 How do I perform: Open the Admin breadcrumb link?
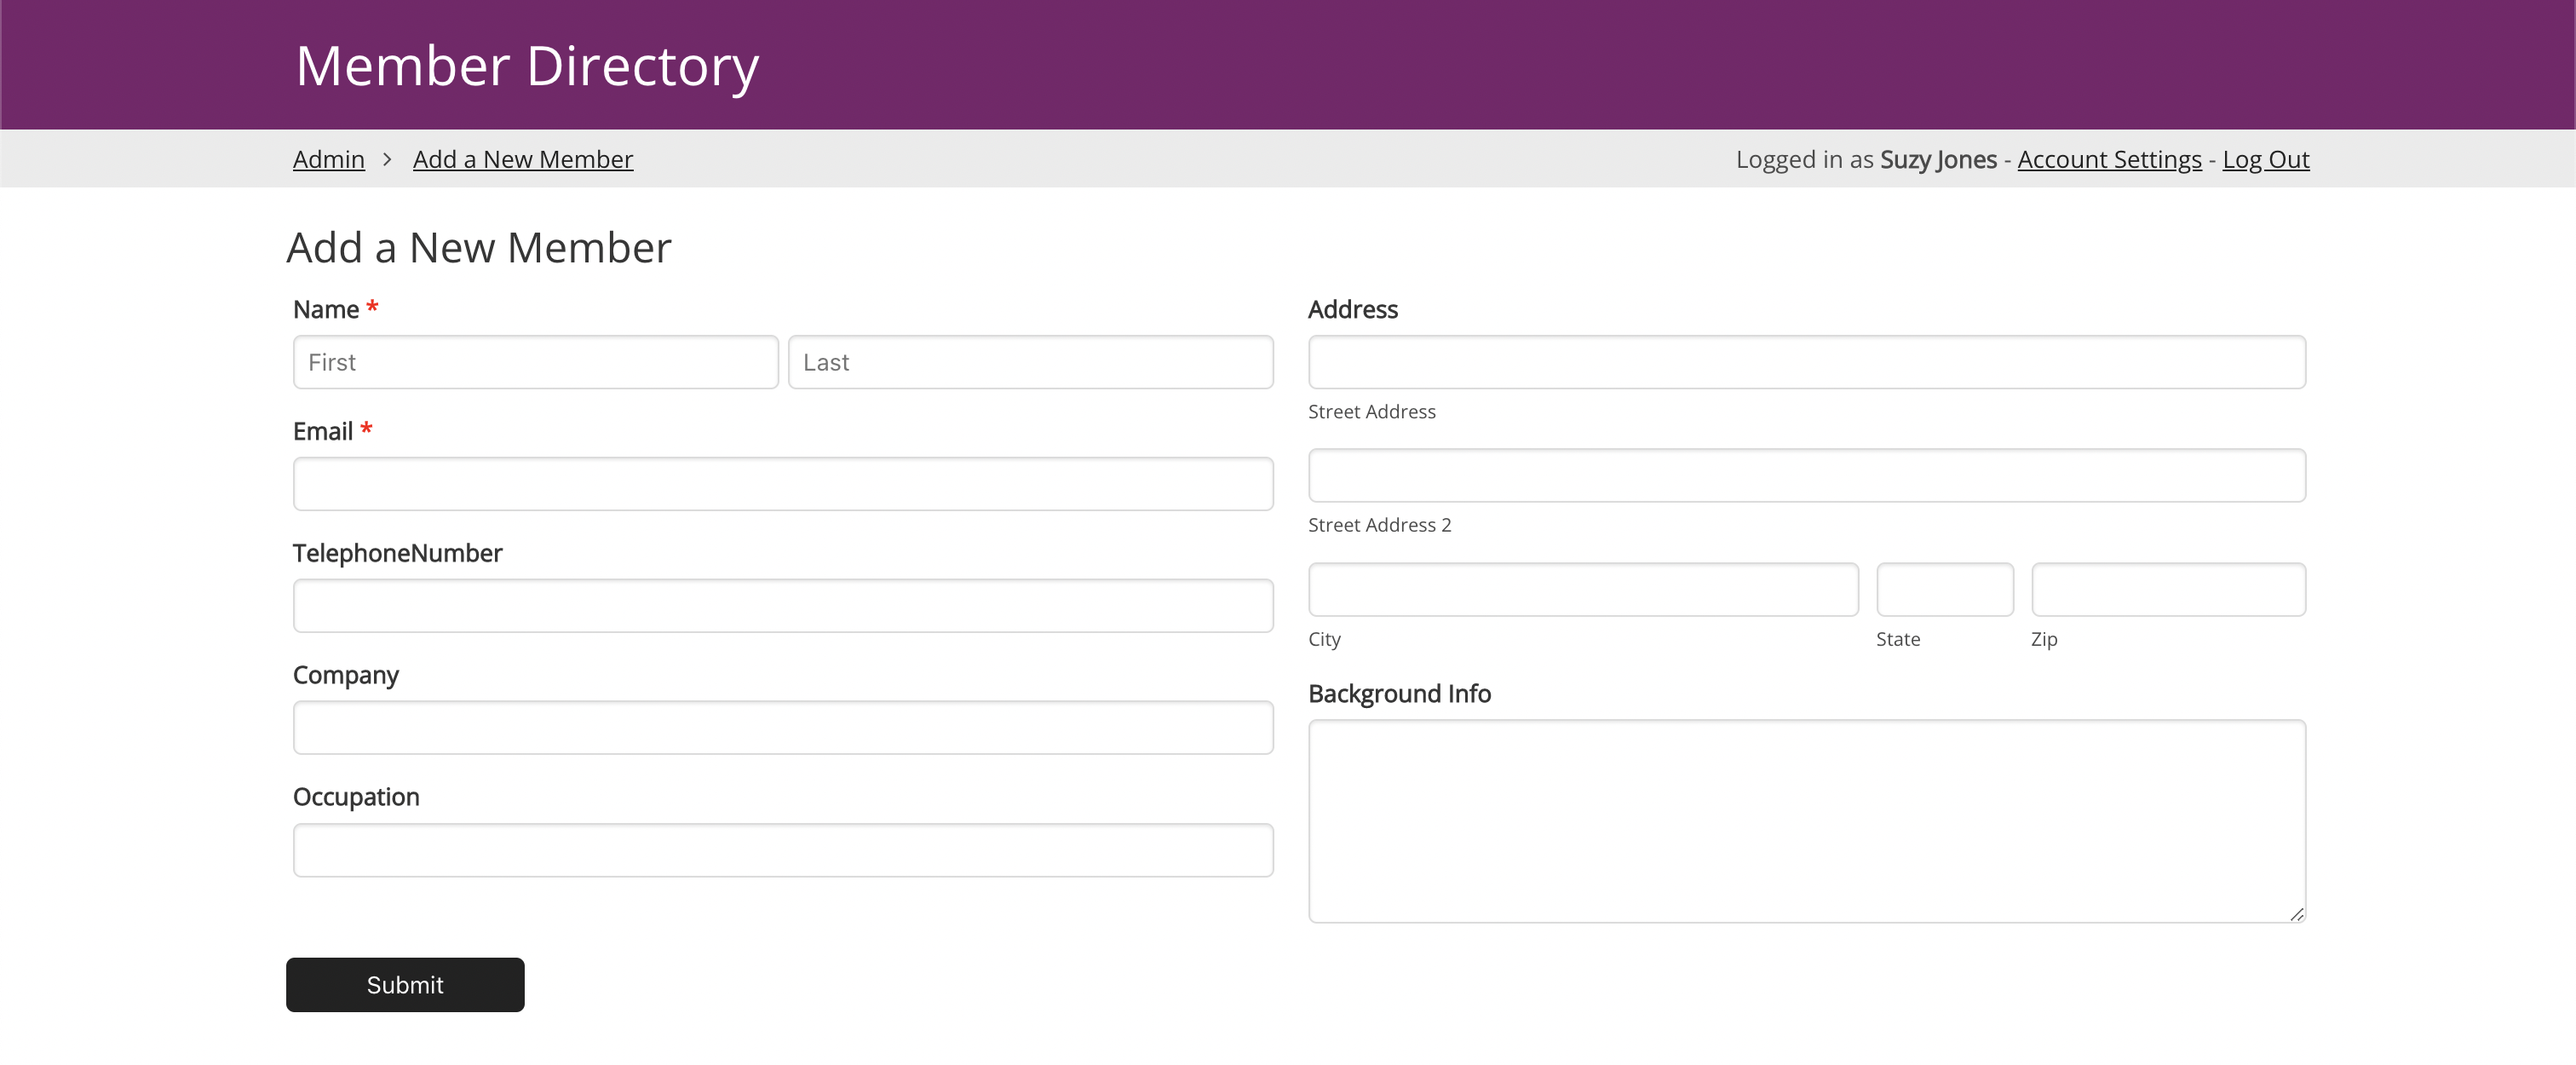click(328, 160)
